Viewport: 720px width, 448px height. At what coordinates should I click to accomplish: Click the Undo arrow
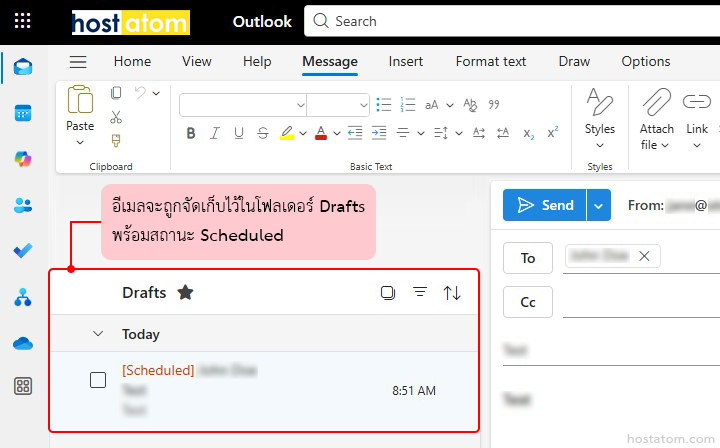click(140, 93)
